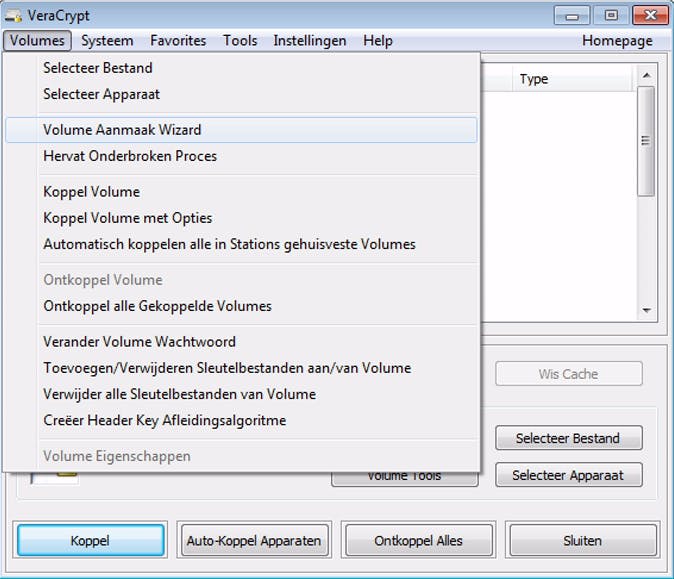Image resolution: width=674 pixels, height=579 pixels.
Task: Click the Selecteer Bestand button
Action: pyautogui.click(x=569, y=438)
